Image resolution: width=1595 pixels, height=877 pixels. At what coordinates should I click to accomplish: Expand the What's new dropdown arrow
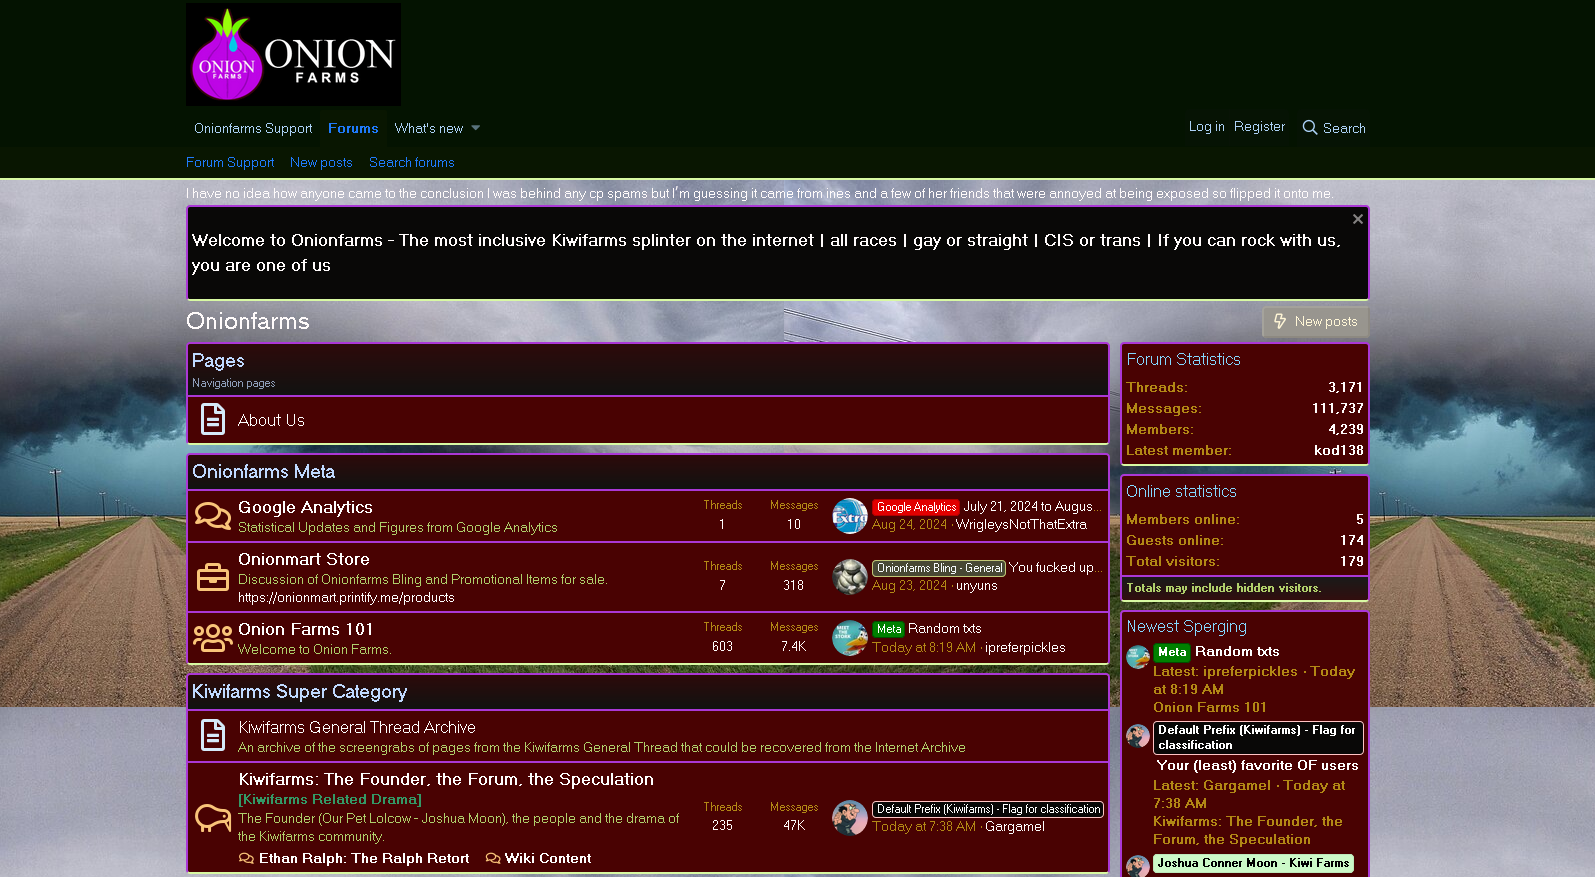476,128
